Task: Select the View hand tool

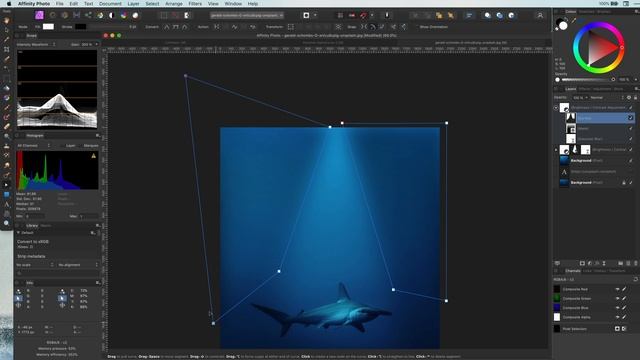Action: (x=7, y=20)
